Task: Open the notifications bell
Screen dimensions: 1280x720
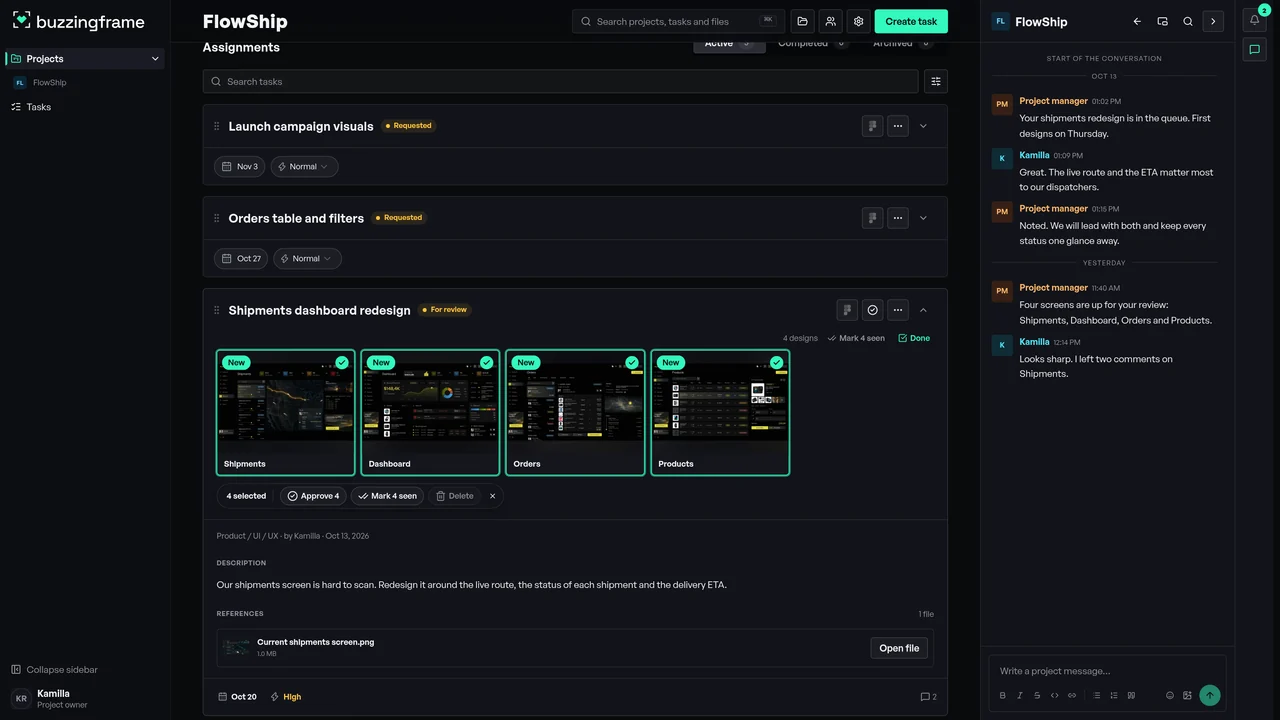Action: coord(1255,20)
